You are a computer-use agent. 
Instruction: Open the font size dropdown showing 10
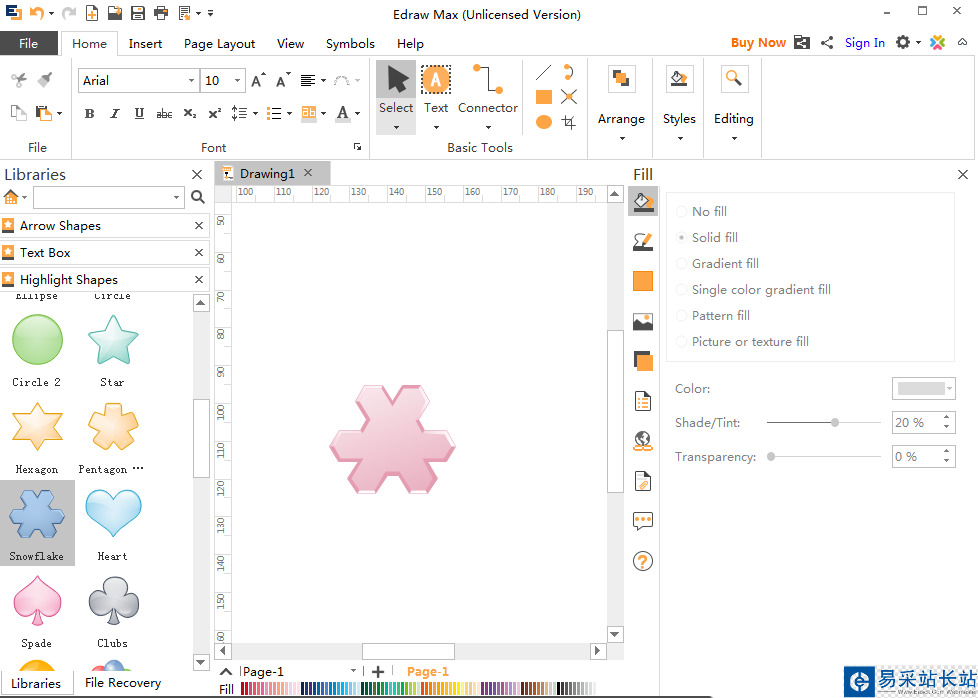(x=237, y=80)
